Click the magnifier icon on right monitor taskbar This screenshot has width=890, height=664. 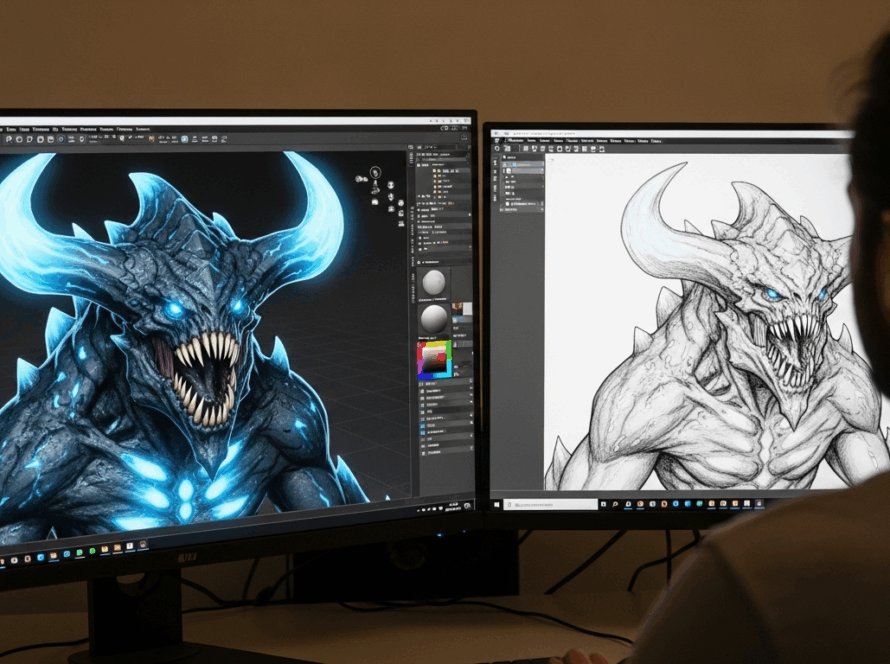tap(615, 504)
